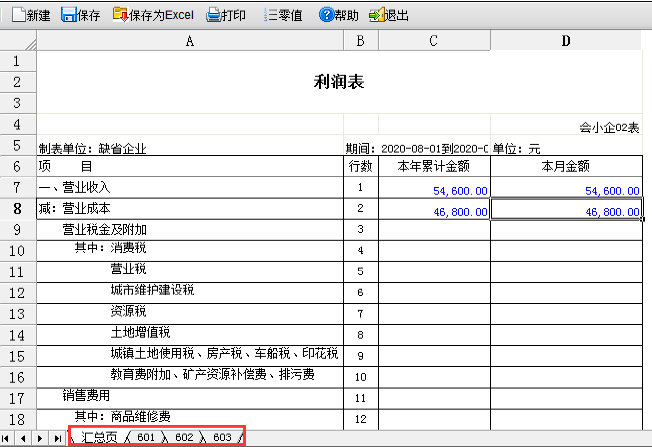
Task: Click the 利润表 title cell
Action: (x=339, y=81)
